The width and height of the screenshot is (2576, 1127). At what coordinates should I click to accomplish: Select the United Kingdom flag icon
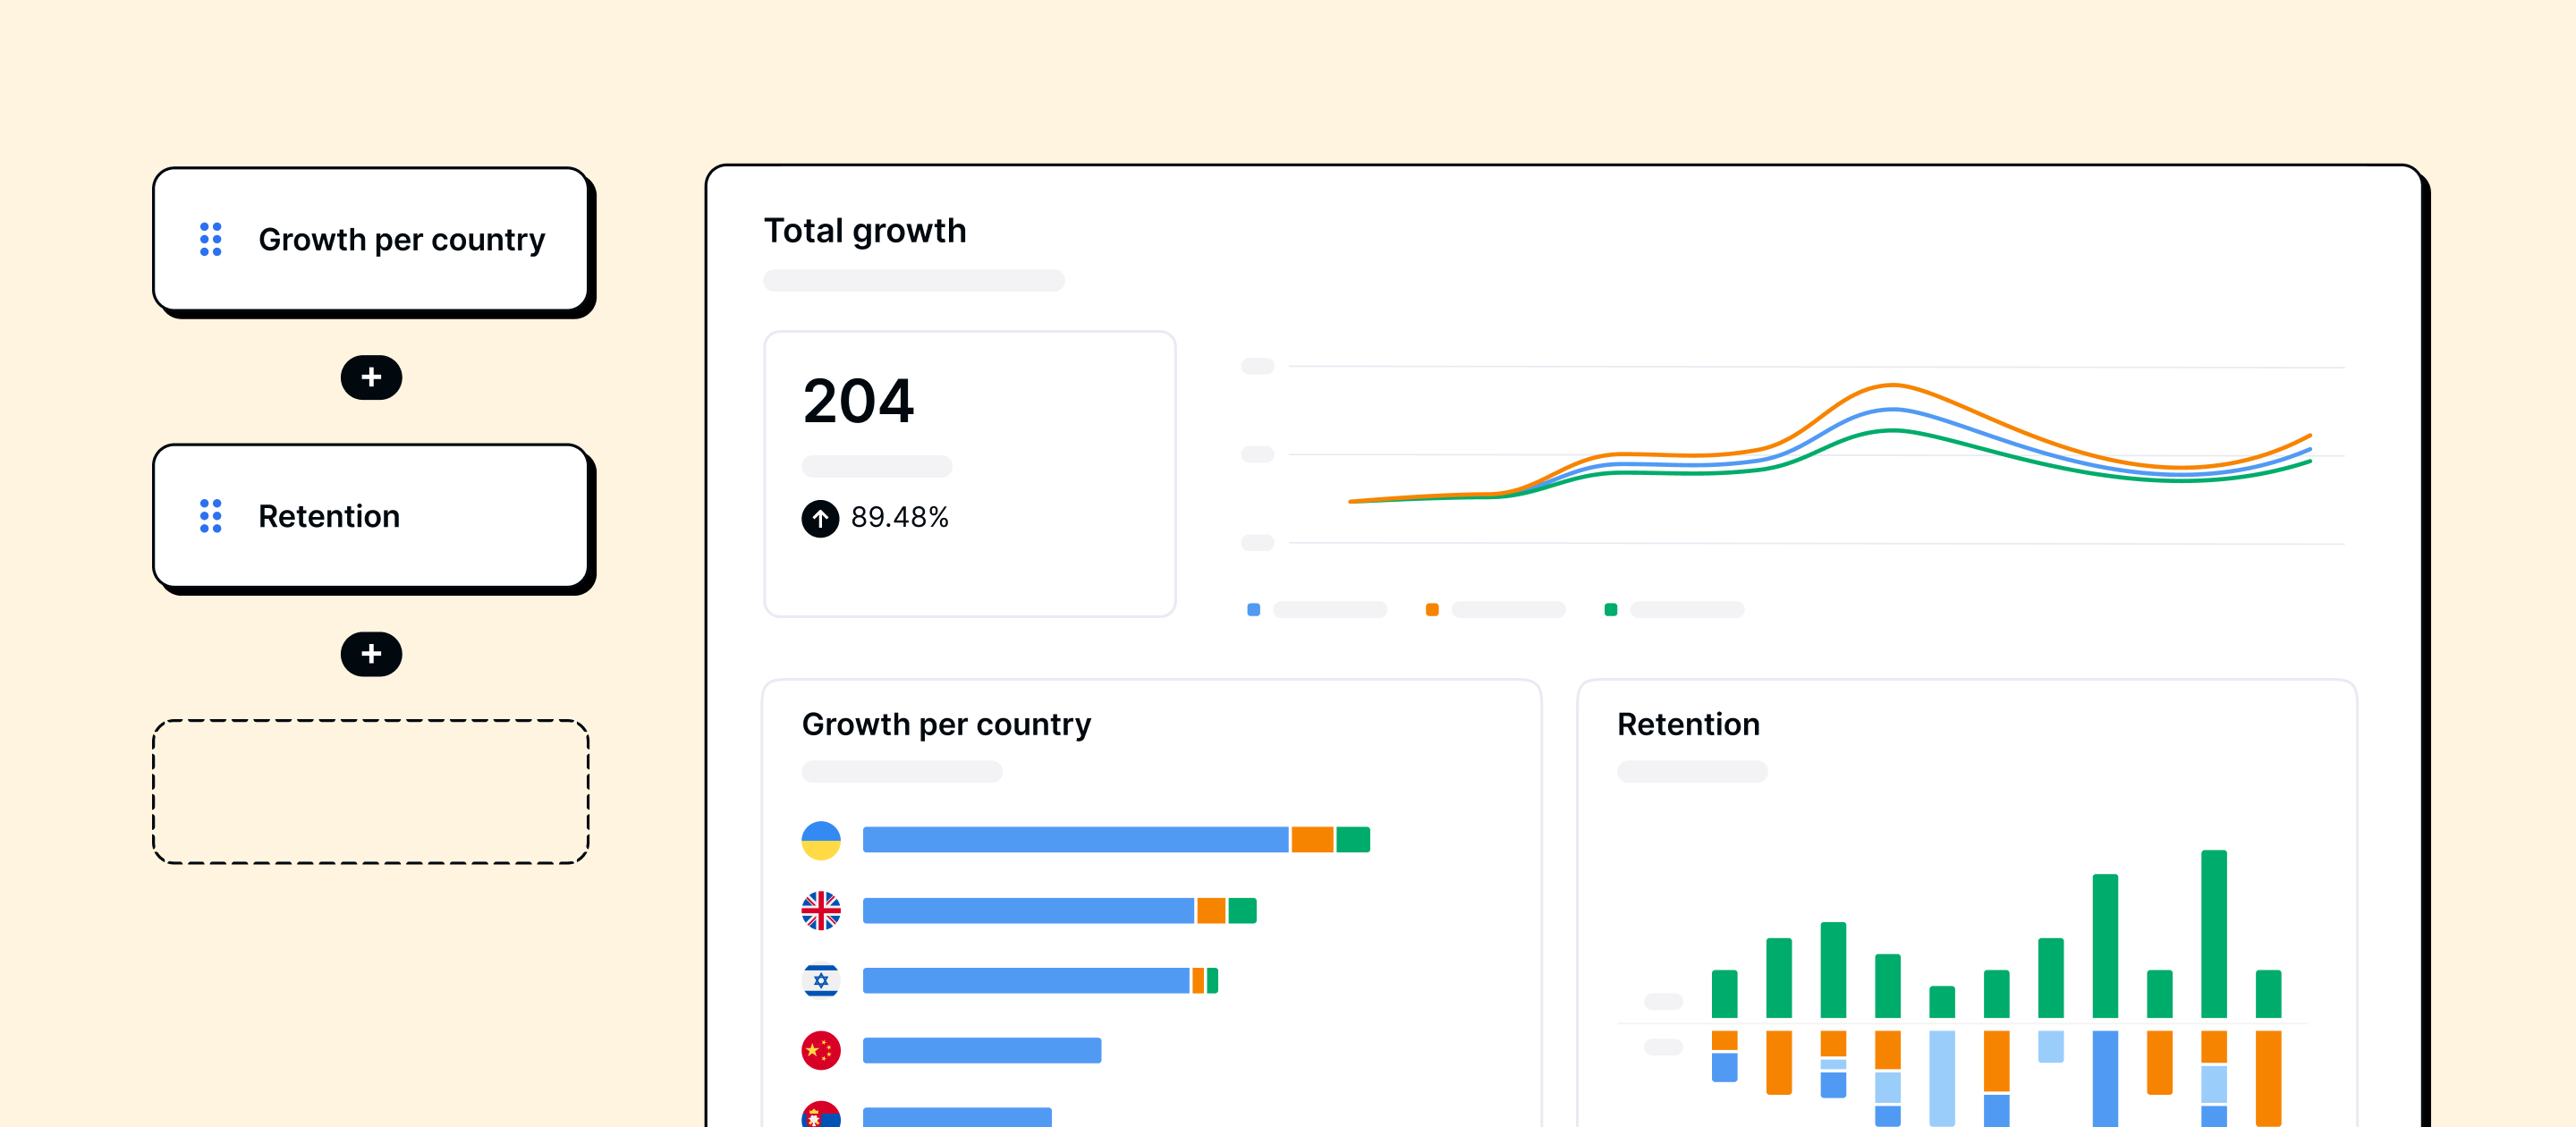coord(821,910)
